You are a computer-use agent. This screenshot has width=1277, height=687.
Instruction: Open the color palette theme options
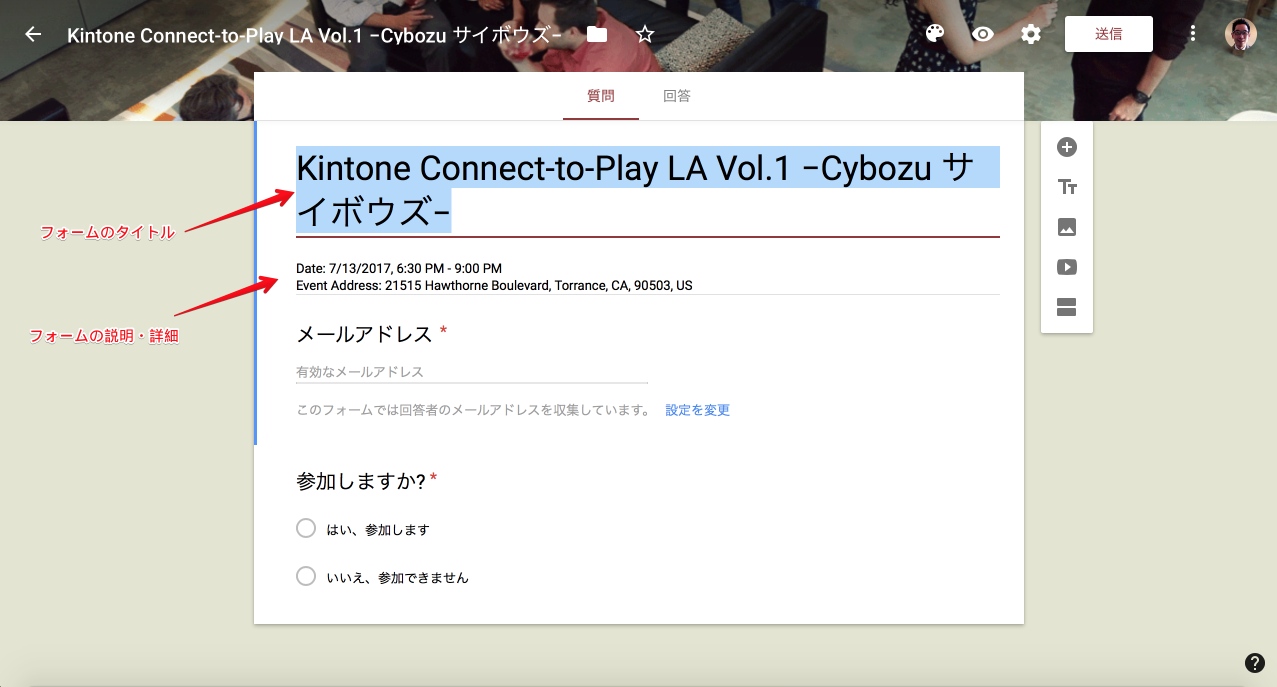pyautogui.click(x=935, y=34)
